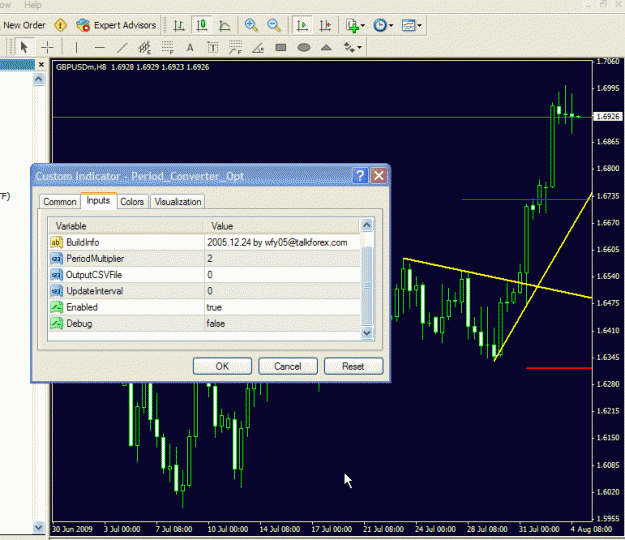Zoom in on the chart
Viewport: 625px width, 540px height.
(251, 26)
